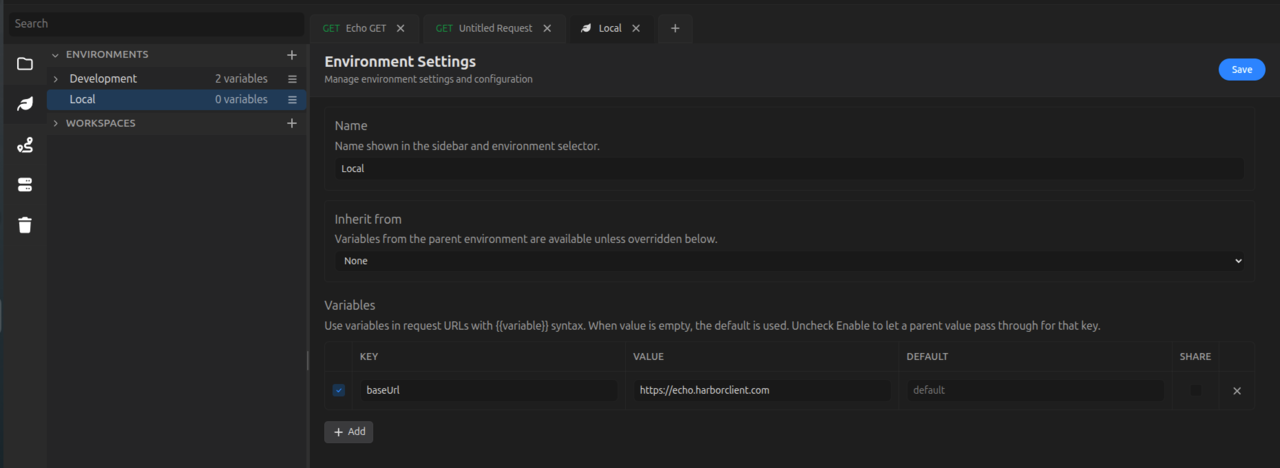The width and height of the screenshot is (1280, 468).
Task: Click the KEY column header
Action: tap(369, 357)
